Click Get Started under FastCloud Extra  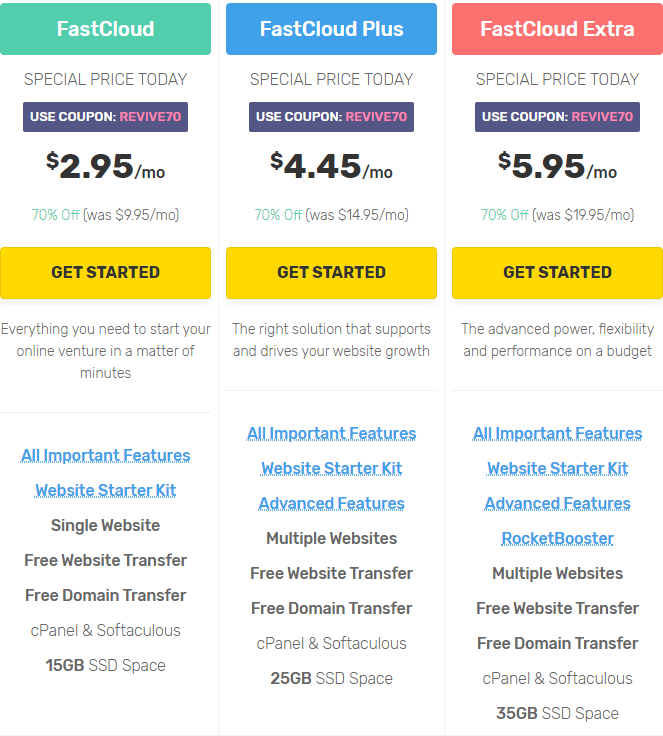[557, 272]
